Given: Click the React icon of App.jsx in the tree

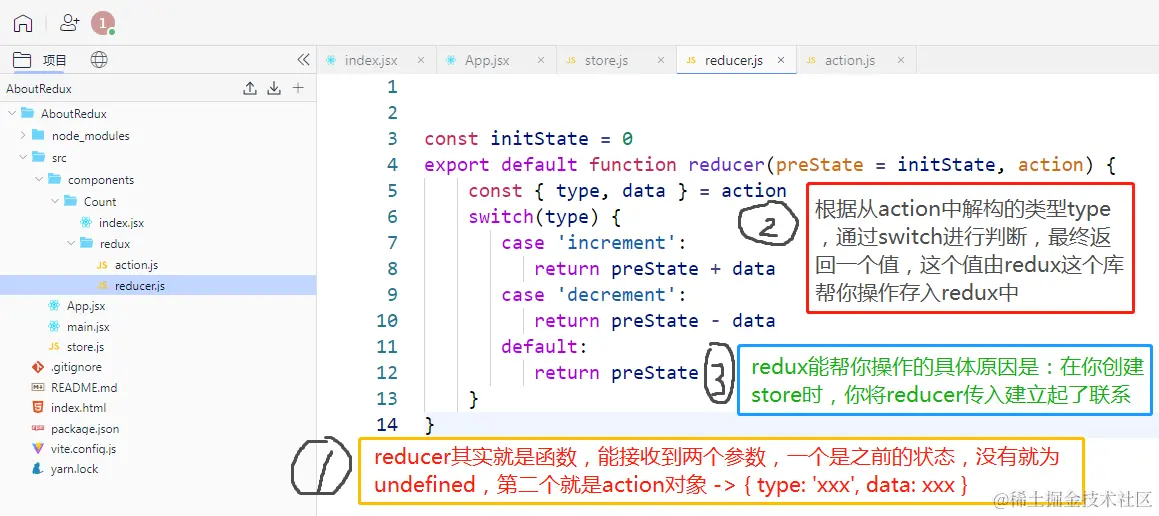Looking at the screenshot, I should click(54, 305).
